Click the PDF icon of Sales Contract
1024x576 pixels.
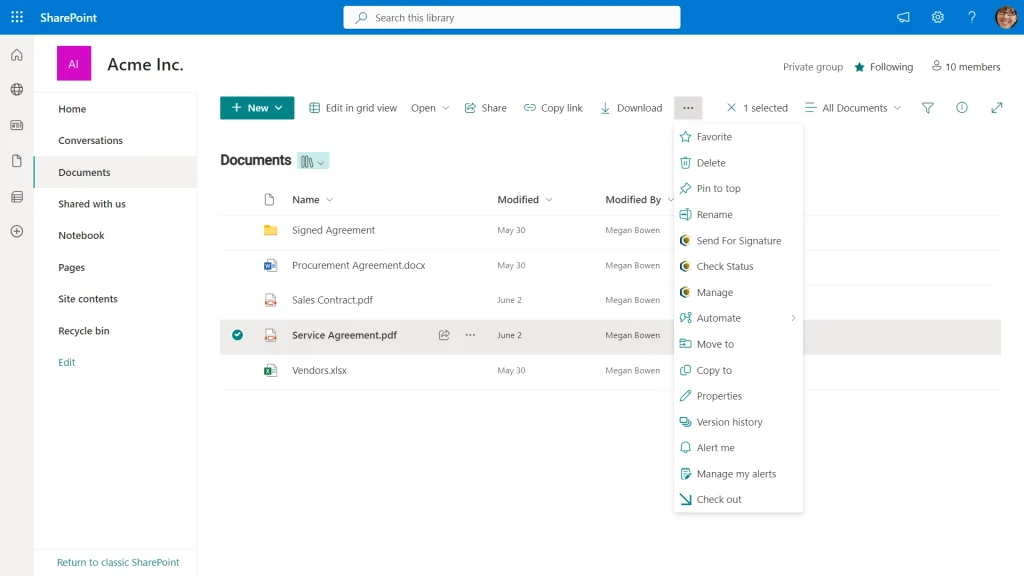click(x=270, y=300)
